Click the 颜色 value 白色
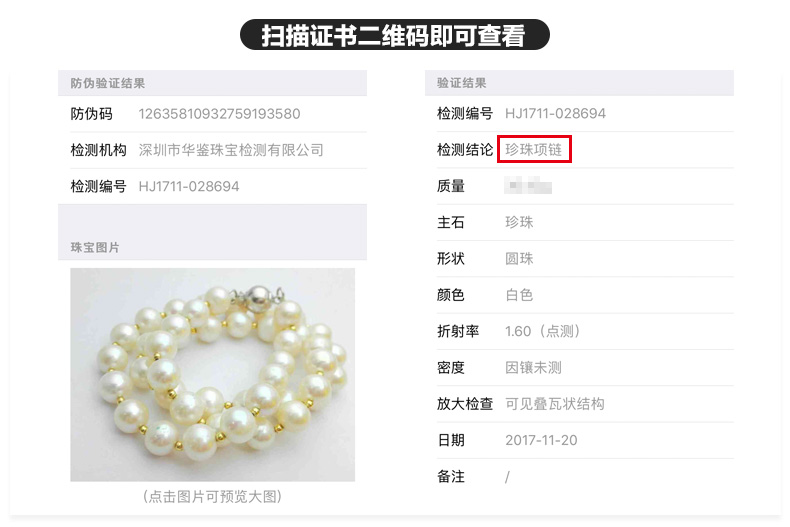 point(519,295)
